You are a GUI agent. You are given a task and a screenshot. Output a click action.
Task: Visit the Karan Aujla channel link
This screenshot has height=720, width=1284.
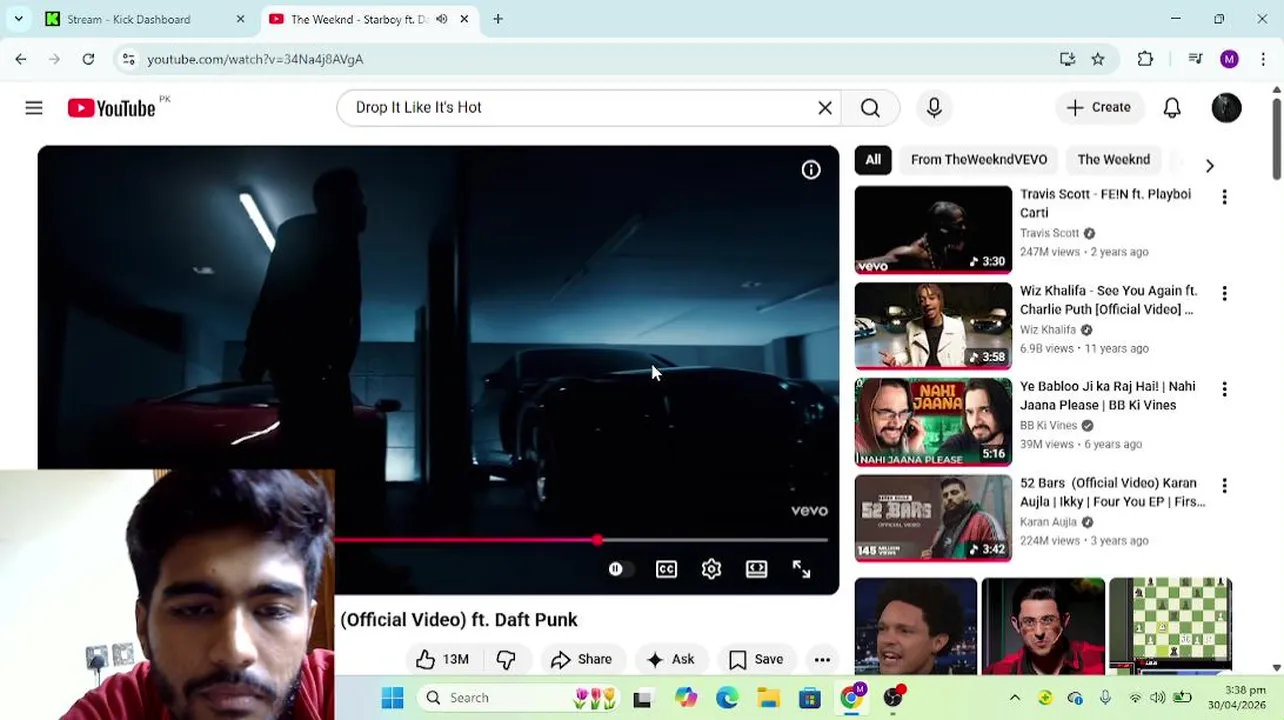pyautogui.click(x=1048, y=522)
